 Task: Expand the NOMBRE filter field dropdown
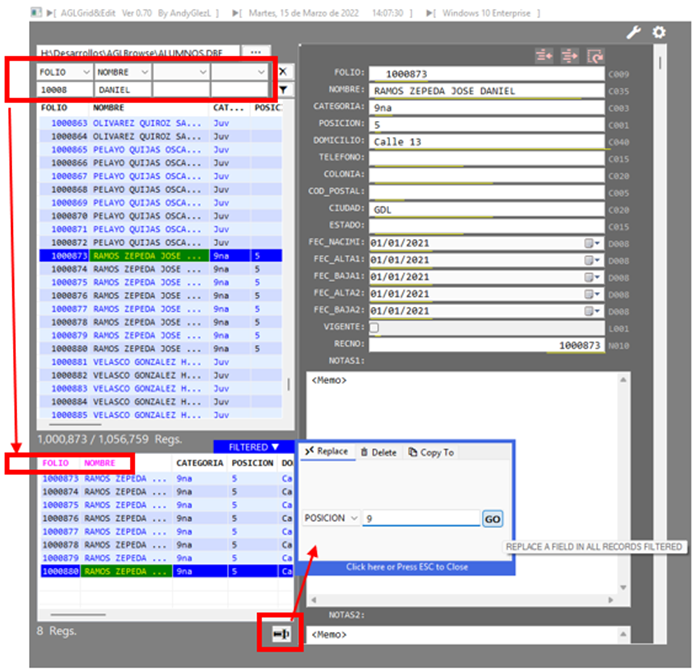coord(143,72)
